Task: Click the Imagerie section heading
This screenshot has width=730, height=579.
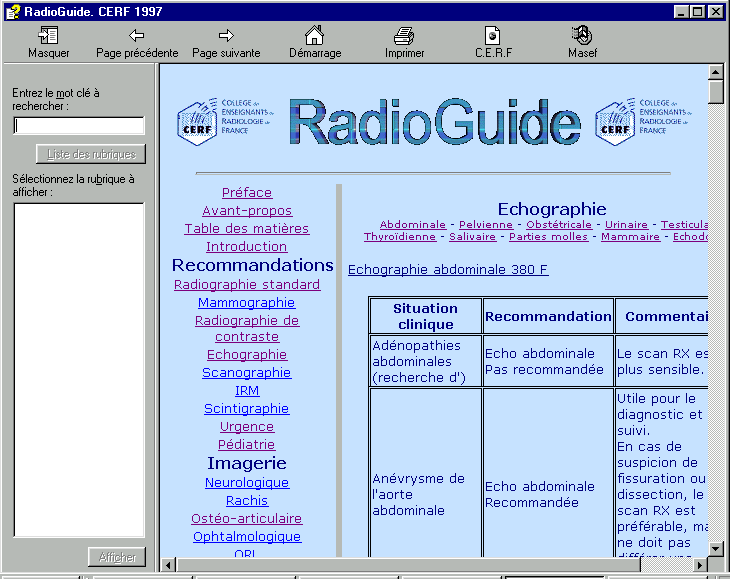Action: pyautogui.click(x=247, y=463)
